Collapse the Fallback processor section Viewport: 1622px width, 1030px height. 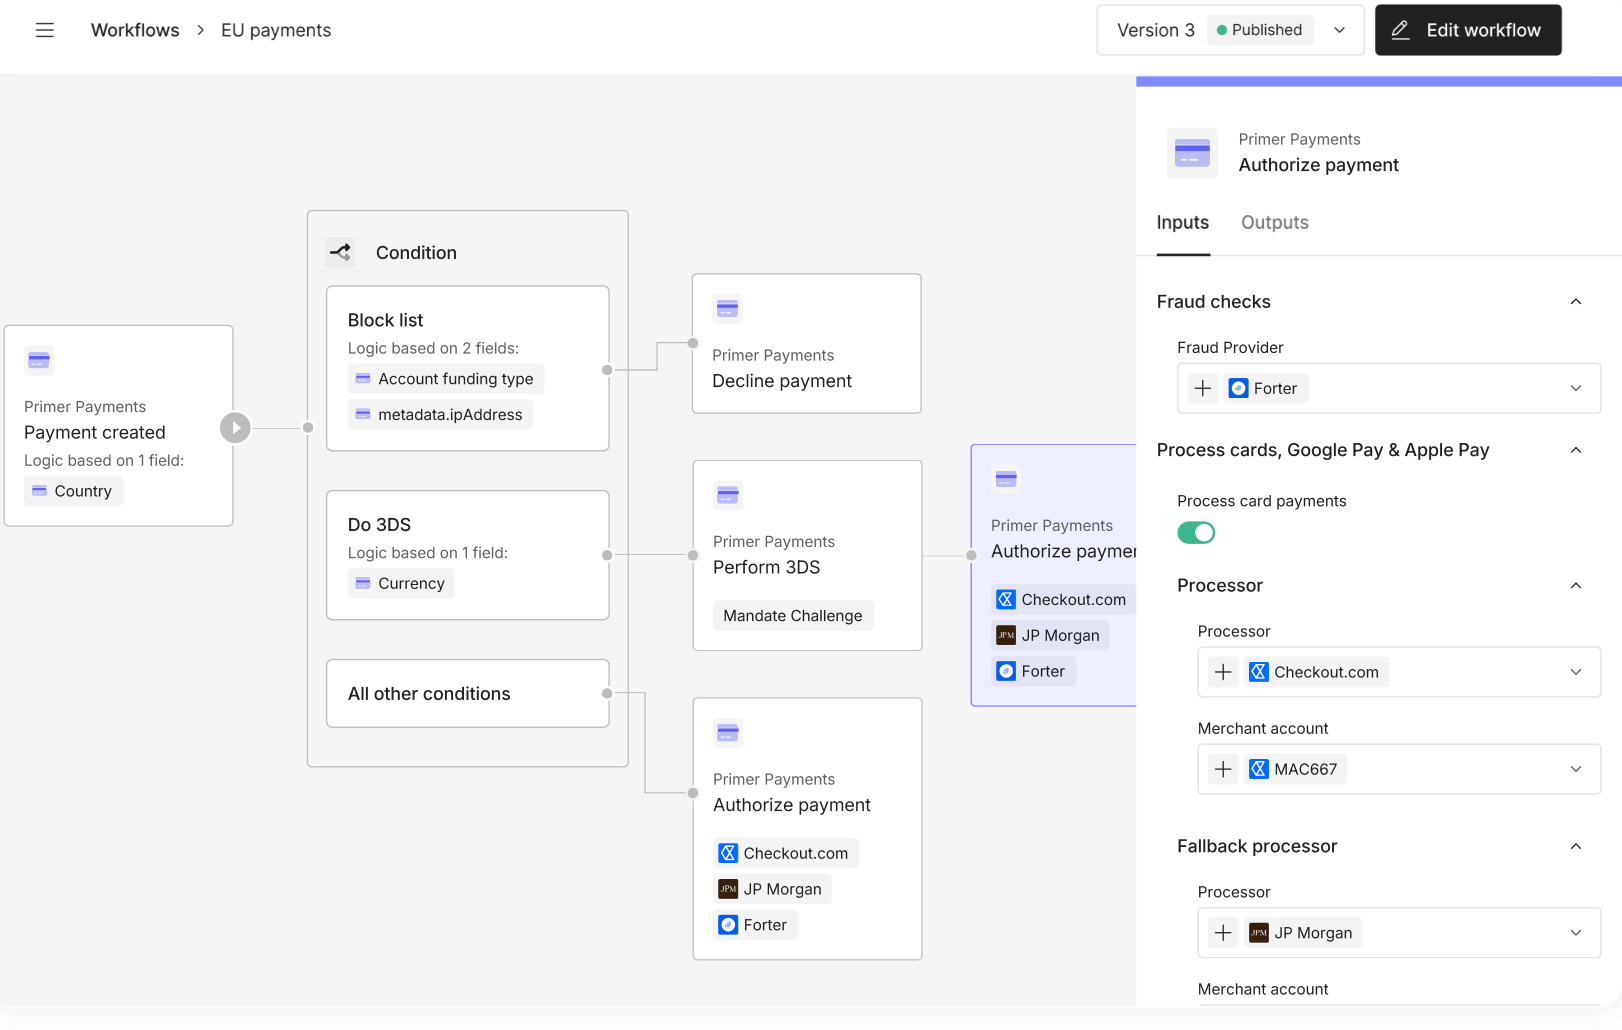click(1576, 847)
